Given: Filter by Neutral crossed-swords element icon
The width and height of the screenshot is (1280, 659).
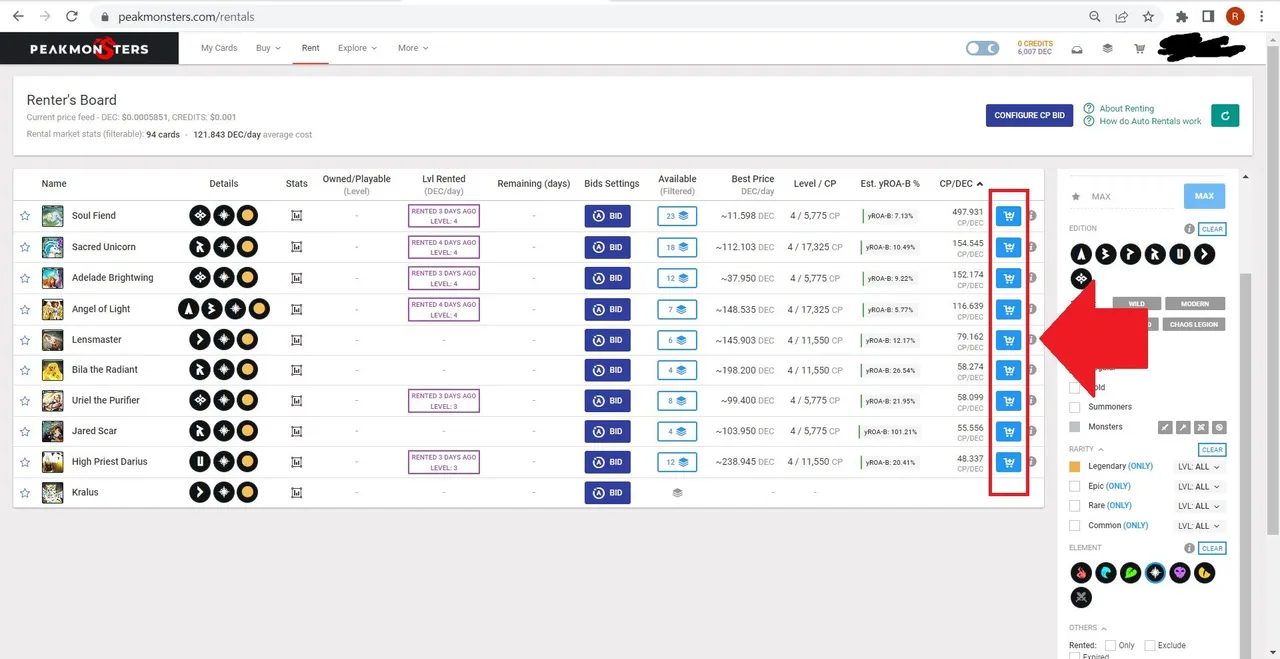Looking at the screenshot, I should 1080,598.
